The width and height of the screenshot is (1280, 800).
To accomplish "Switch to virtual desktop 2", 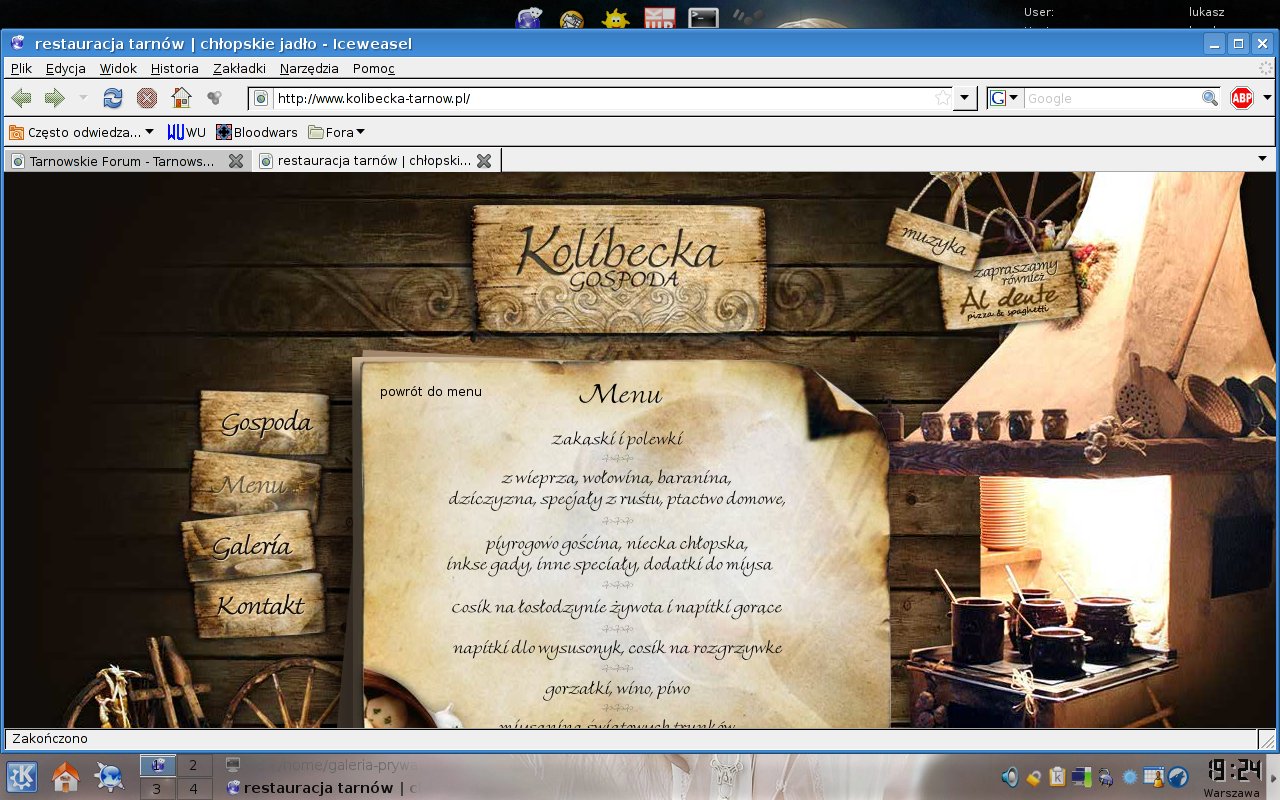I will click(194, 766).
